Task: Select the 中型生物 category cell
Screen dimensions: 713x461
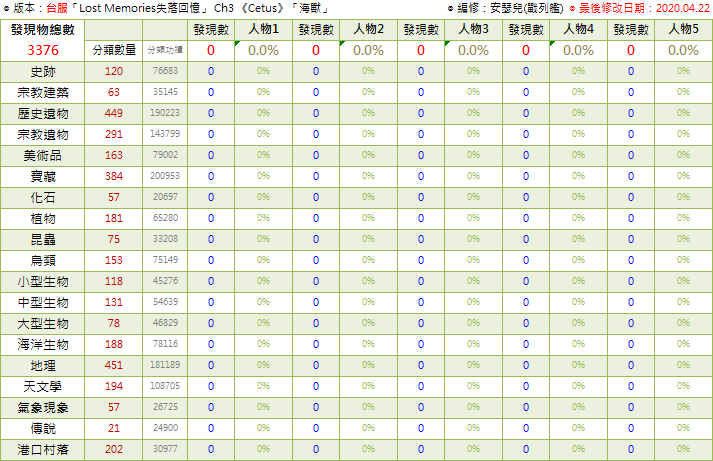Action: 43,302
